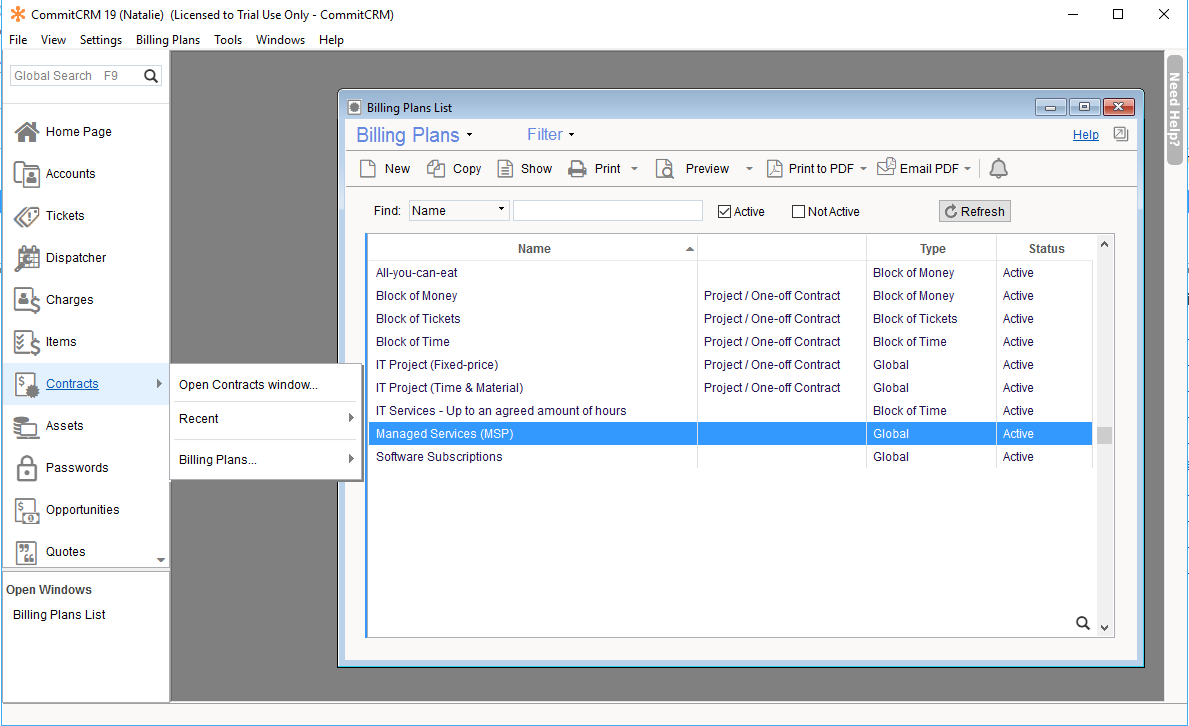This screenshot has height=726, width=1189.
Task: Open Dispatcher from the sidebar
Action: (x=75, y=258)
